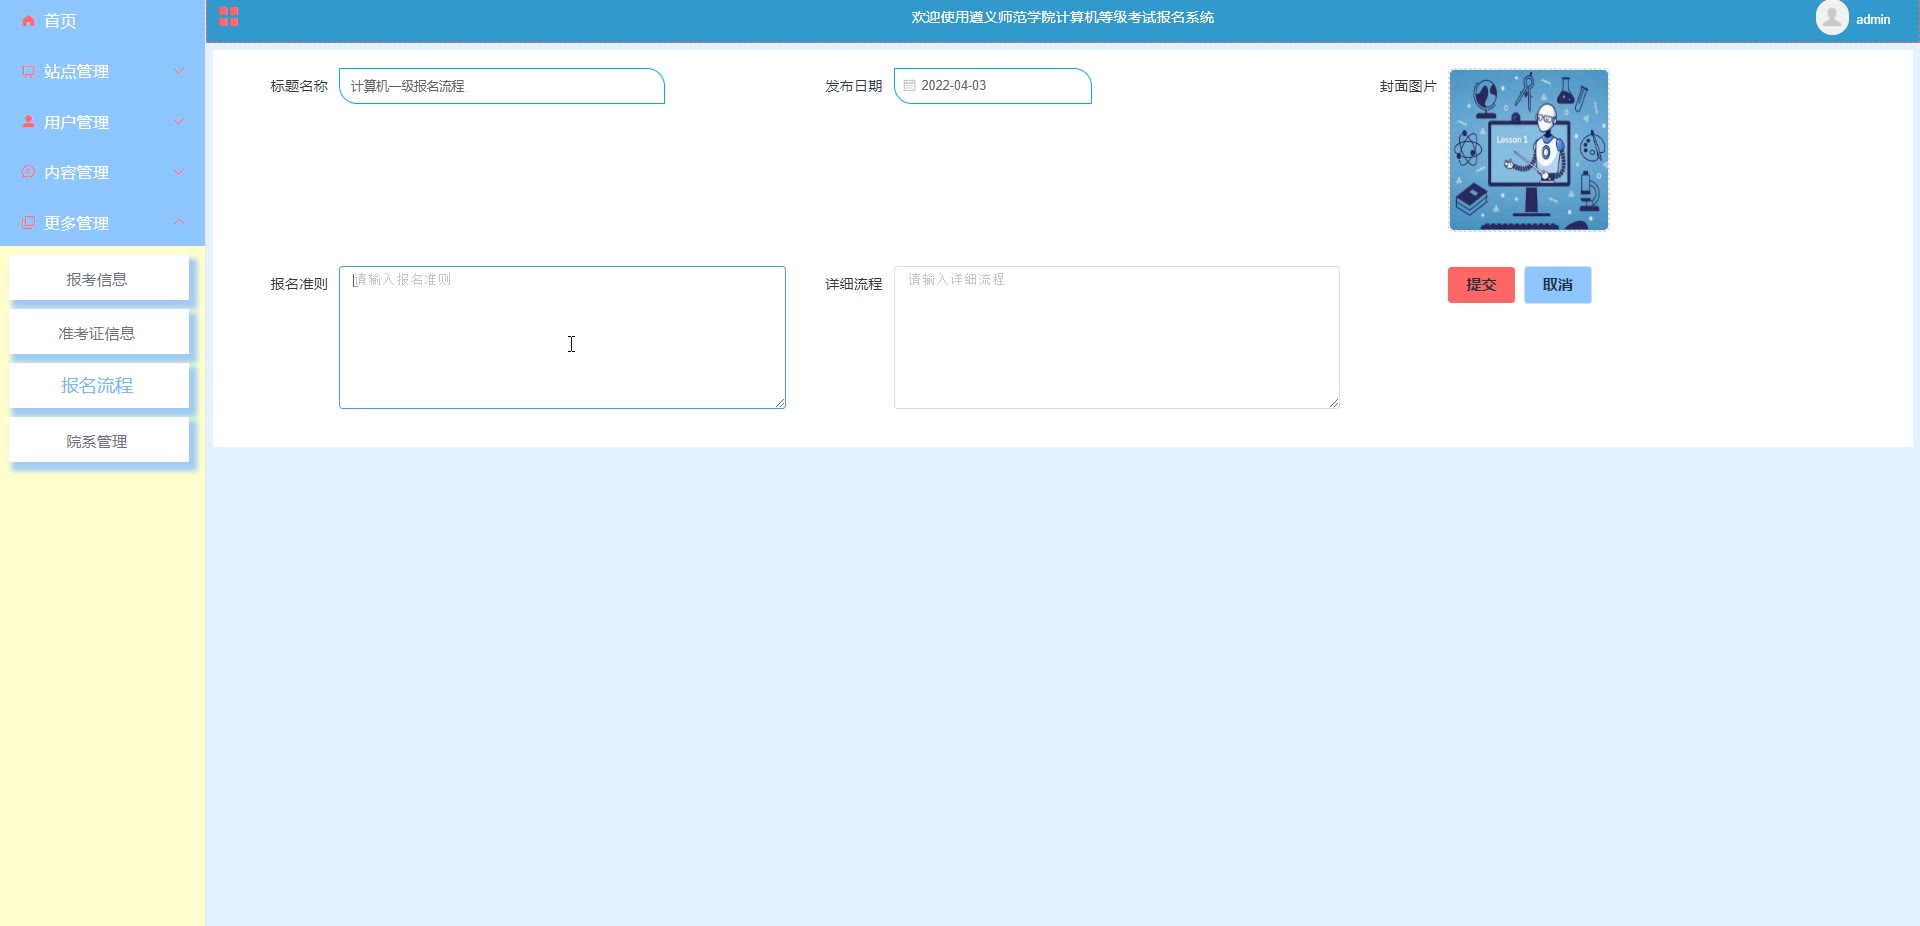Open the 发布日期 date field
1920x926 pixels.
click(x=992, y=86)
